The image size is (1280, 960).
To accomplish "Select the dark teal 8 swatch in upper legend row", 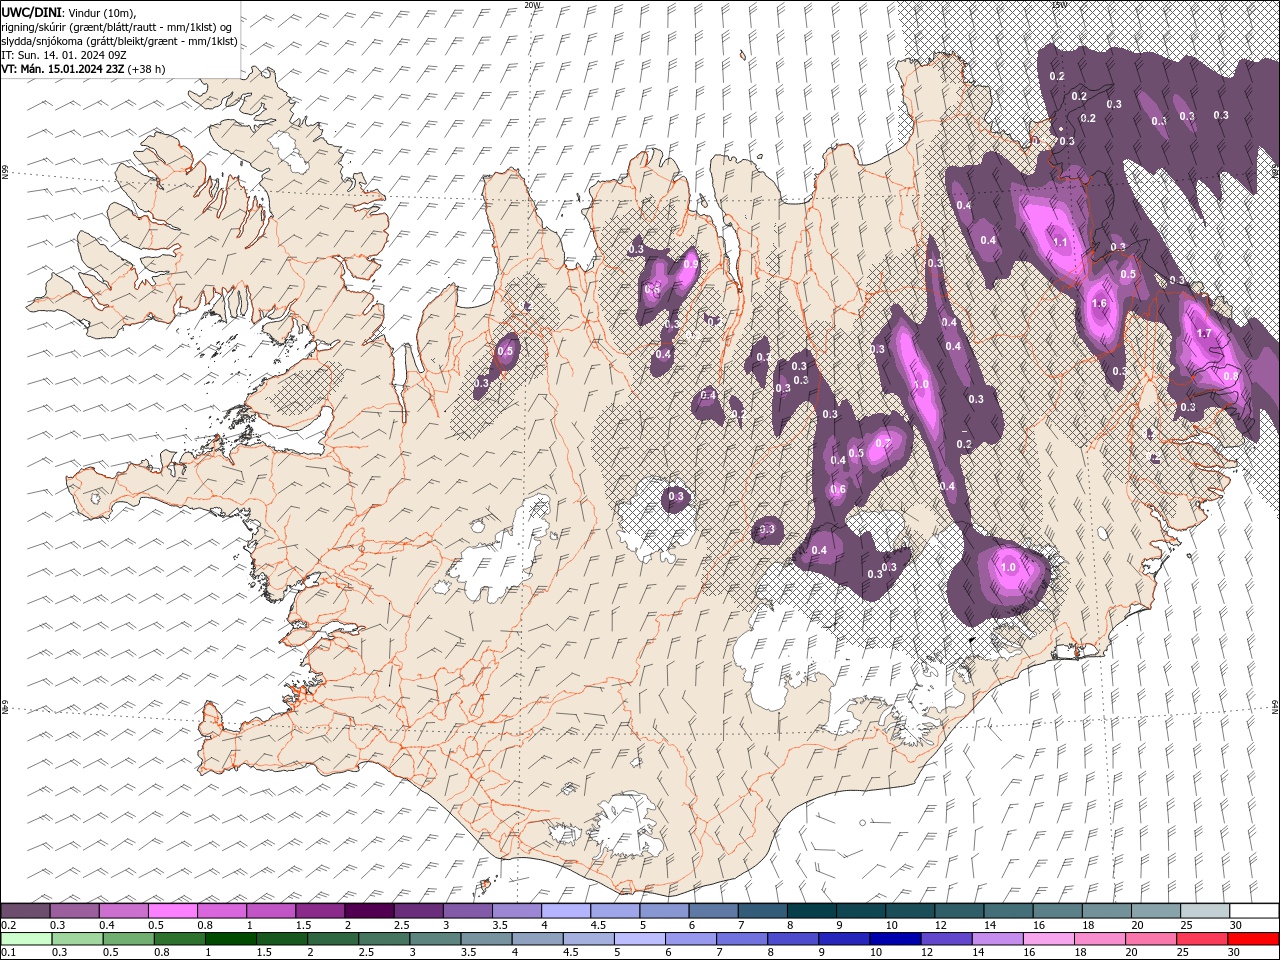I will (x=812, y=910).
